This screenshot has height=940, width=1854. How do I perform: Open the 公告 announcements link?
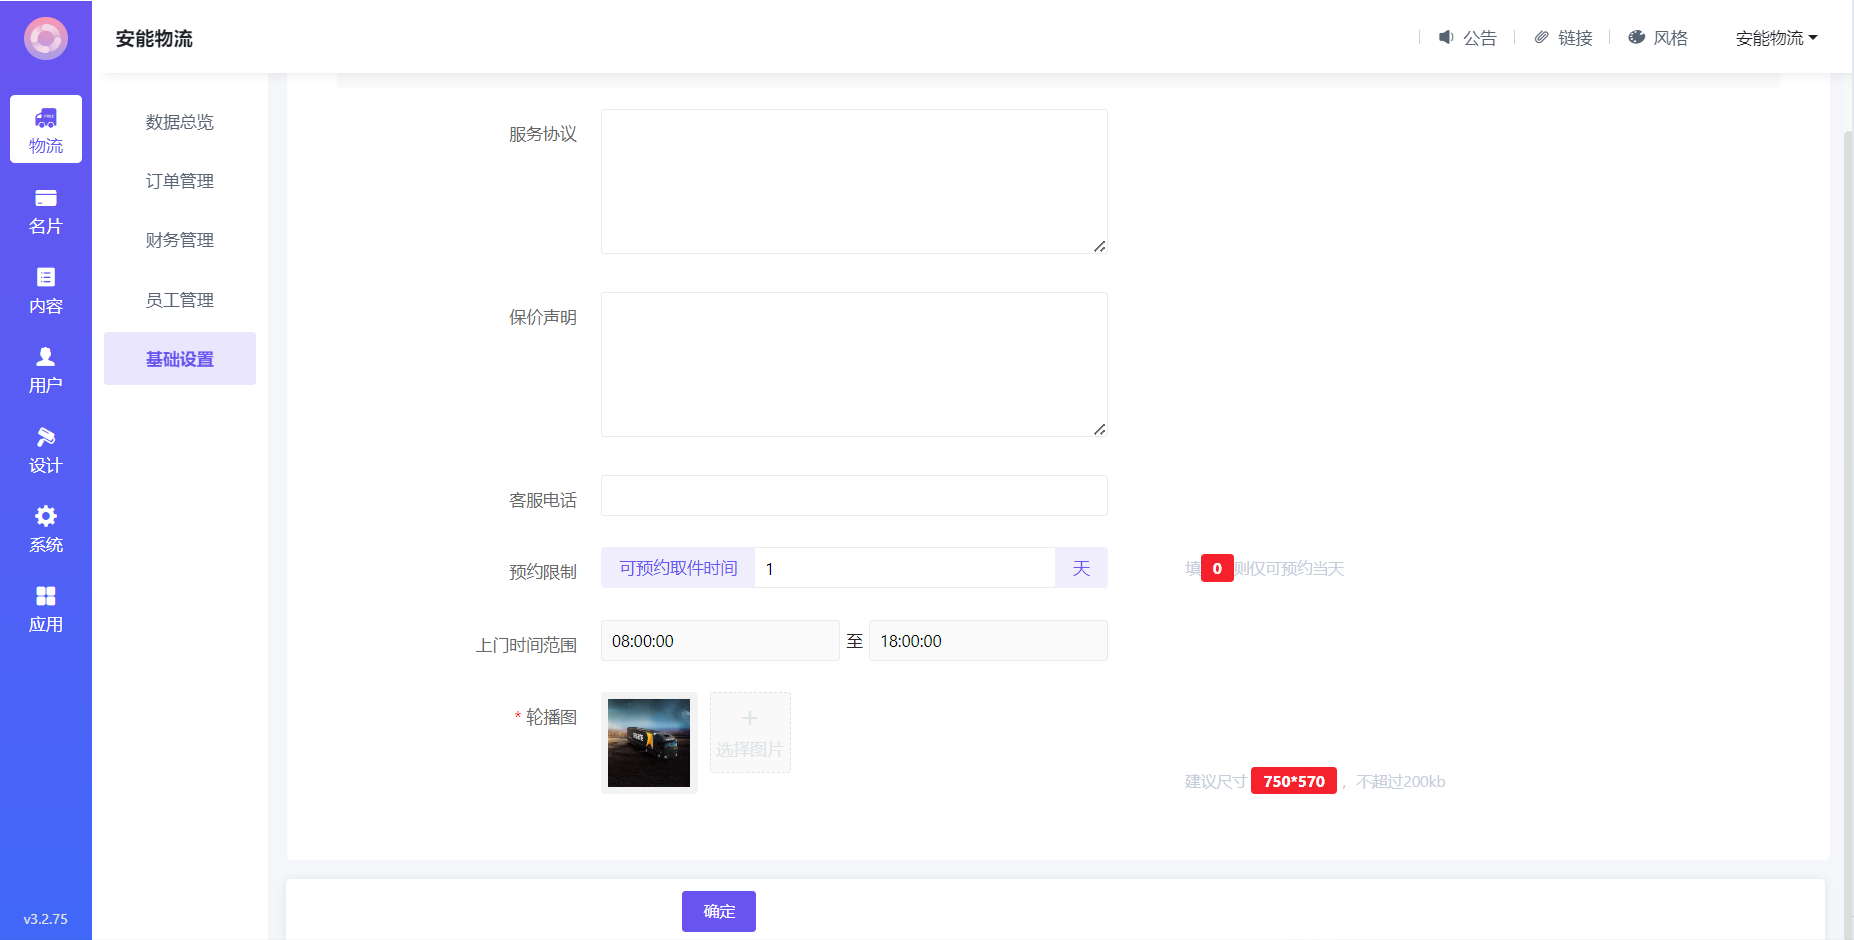coord(1467,38)
